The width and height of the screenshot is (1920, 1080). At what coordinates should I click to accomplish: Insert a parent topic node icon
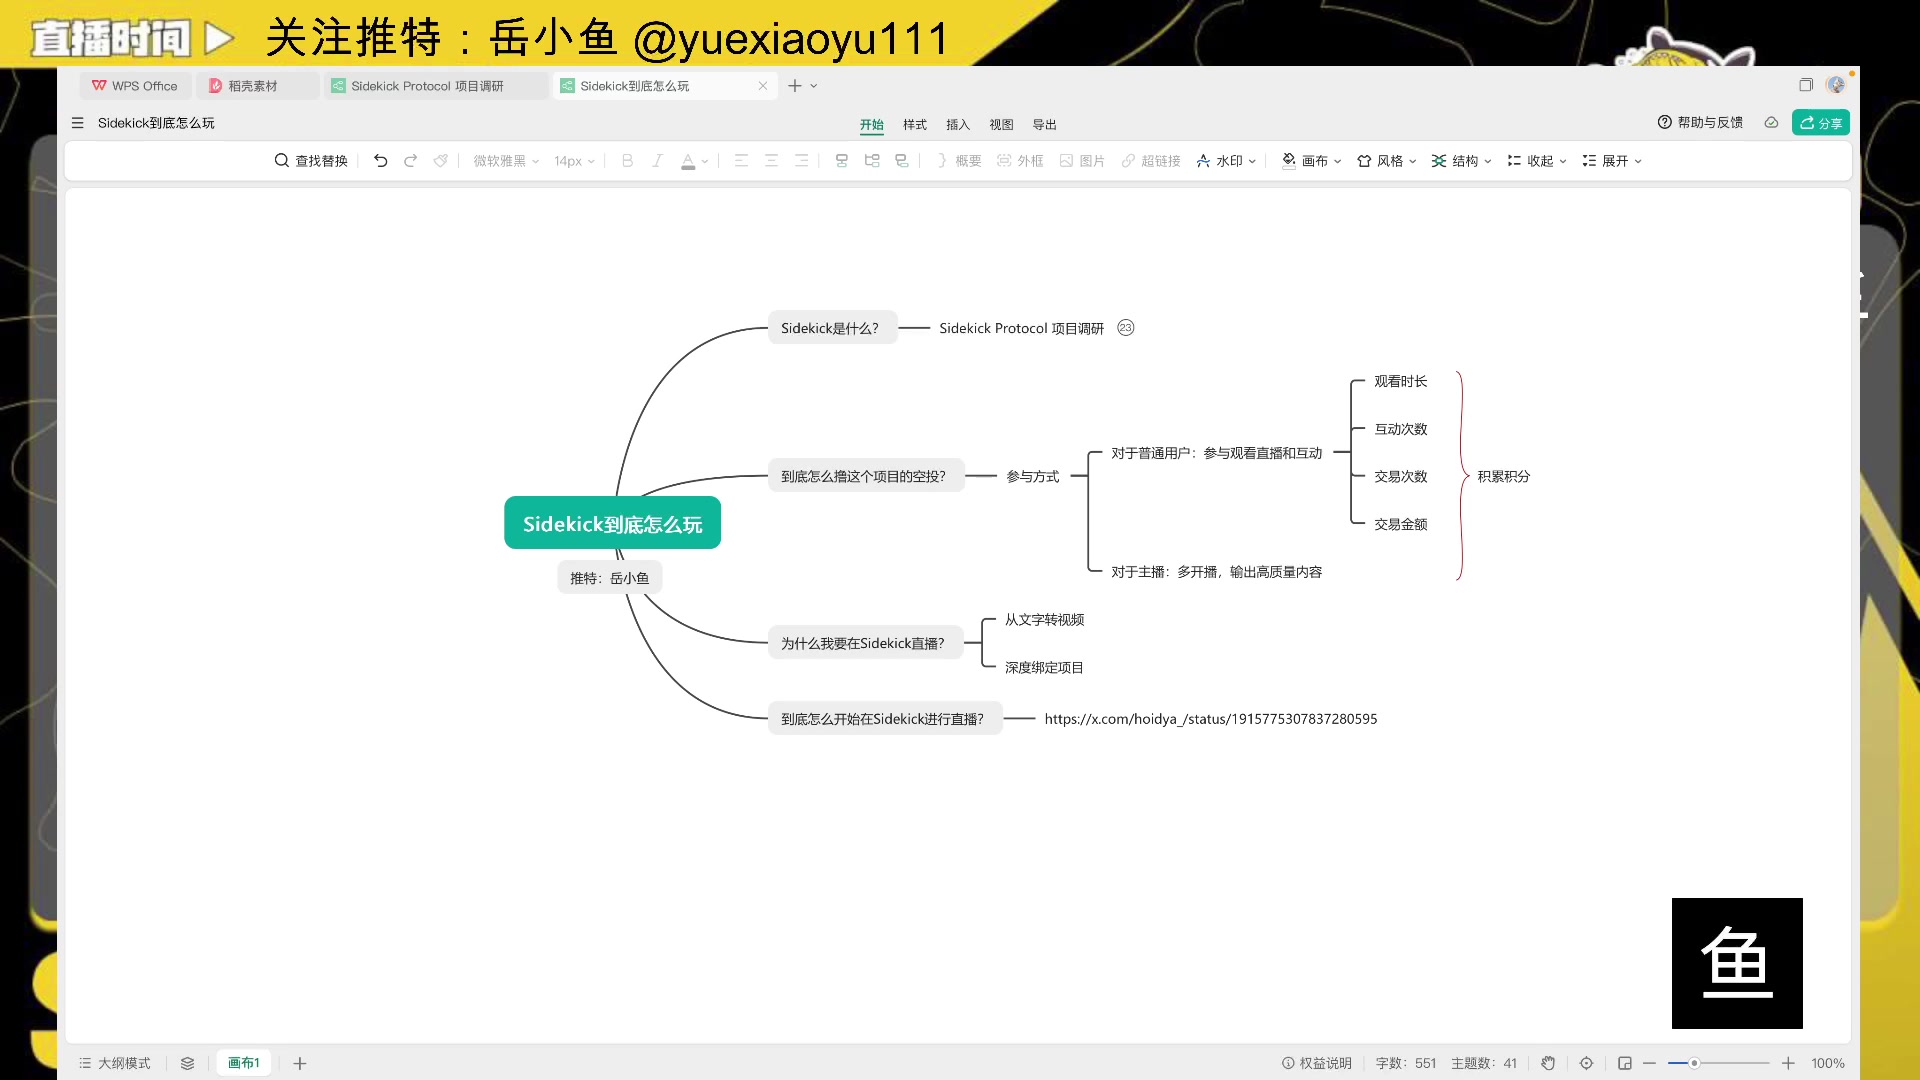[x=902, y=161]
